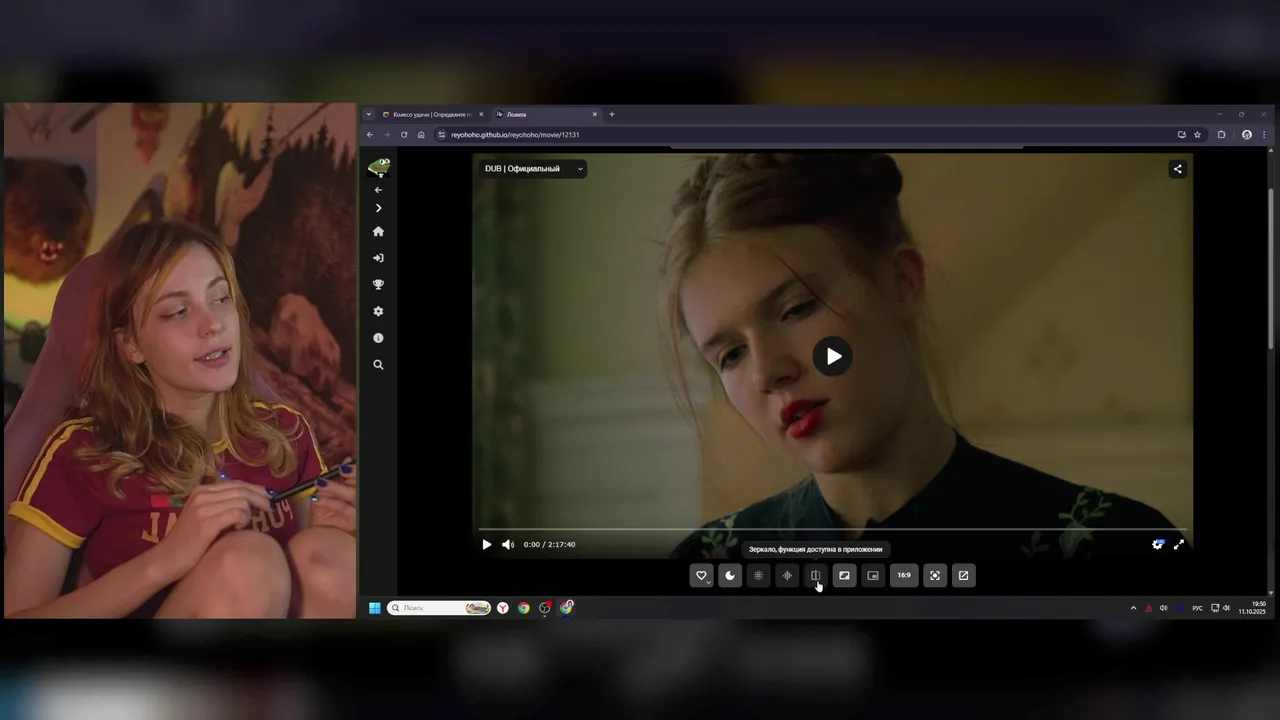This screenshot has width=1280, height=720.
Task: Click the mirror button below player
Action: pyautogui.click(x=816, y=575)
